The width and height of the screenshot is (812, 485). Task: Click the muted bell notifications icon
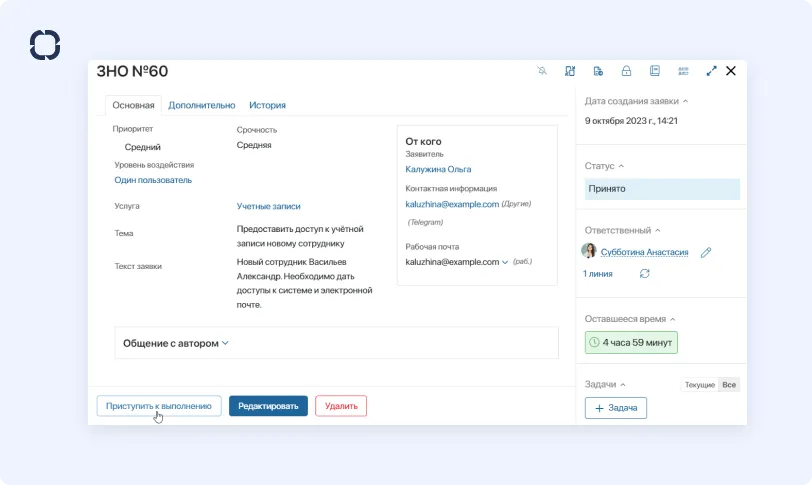click(x=542, y=71)
